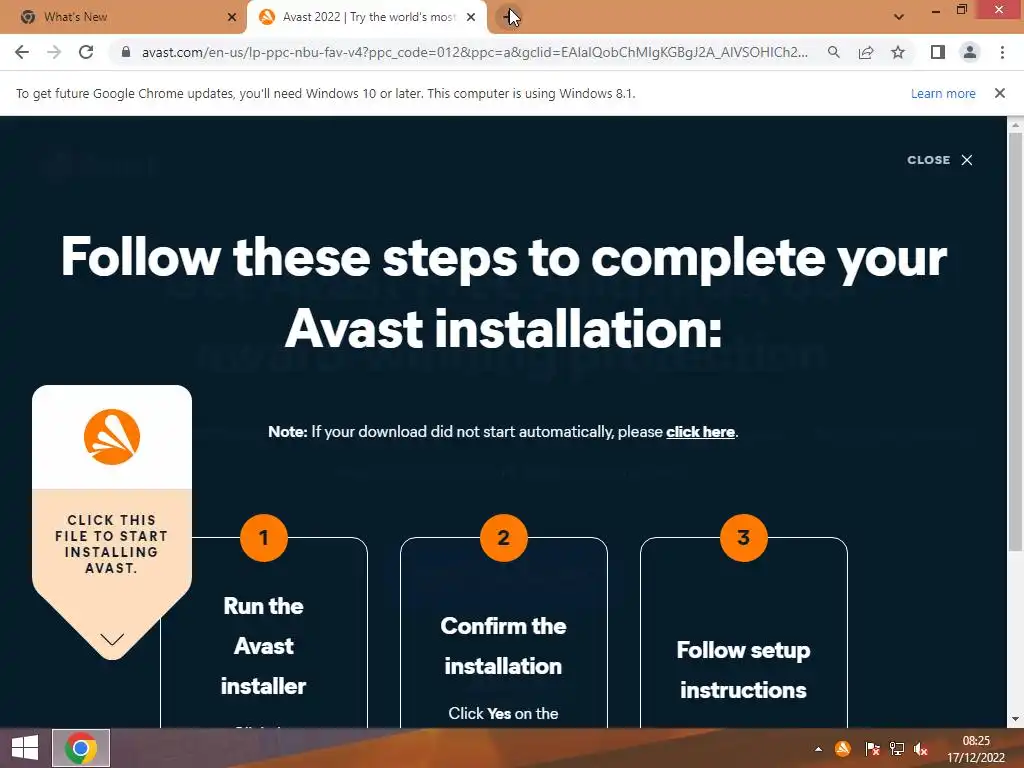Viewport: 1024px width, 768px height.
Task: Click the page vertical scrollbar thumb
Action: point(1015,342)
